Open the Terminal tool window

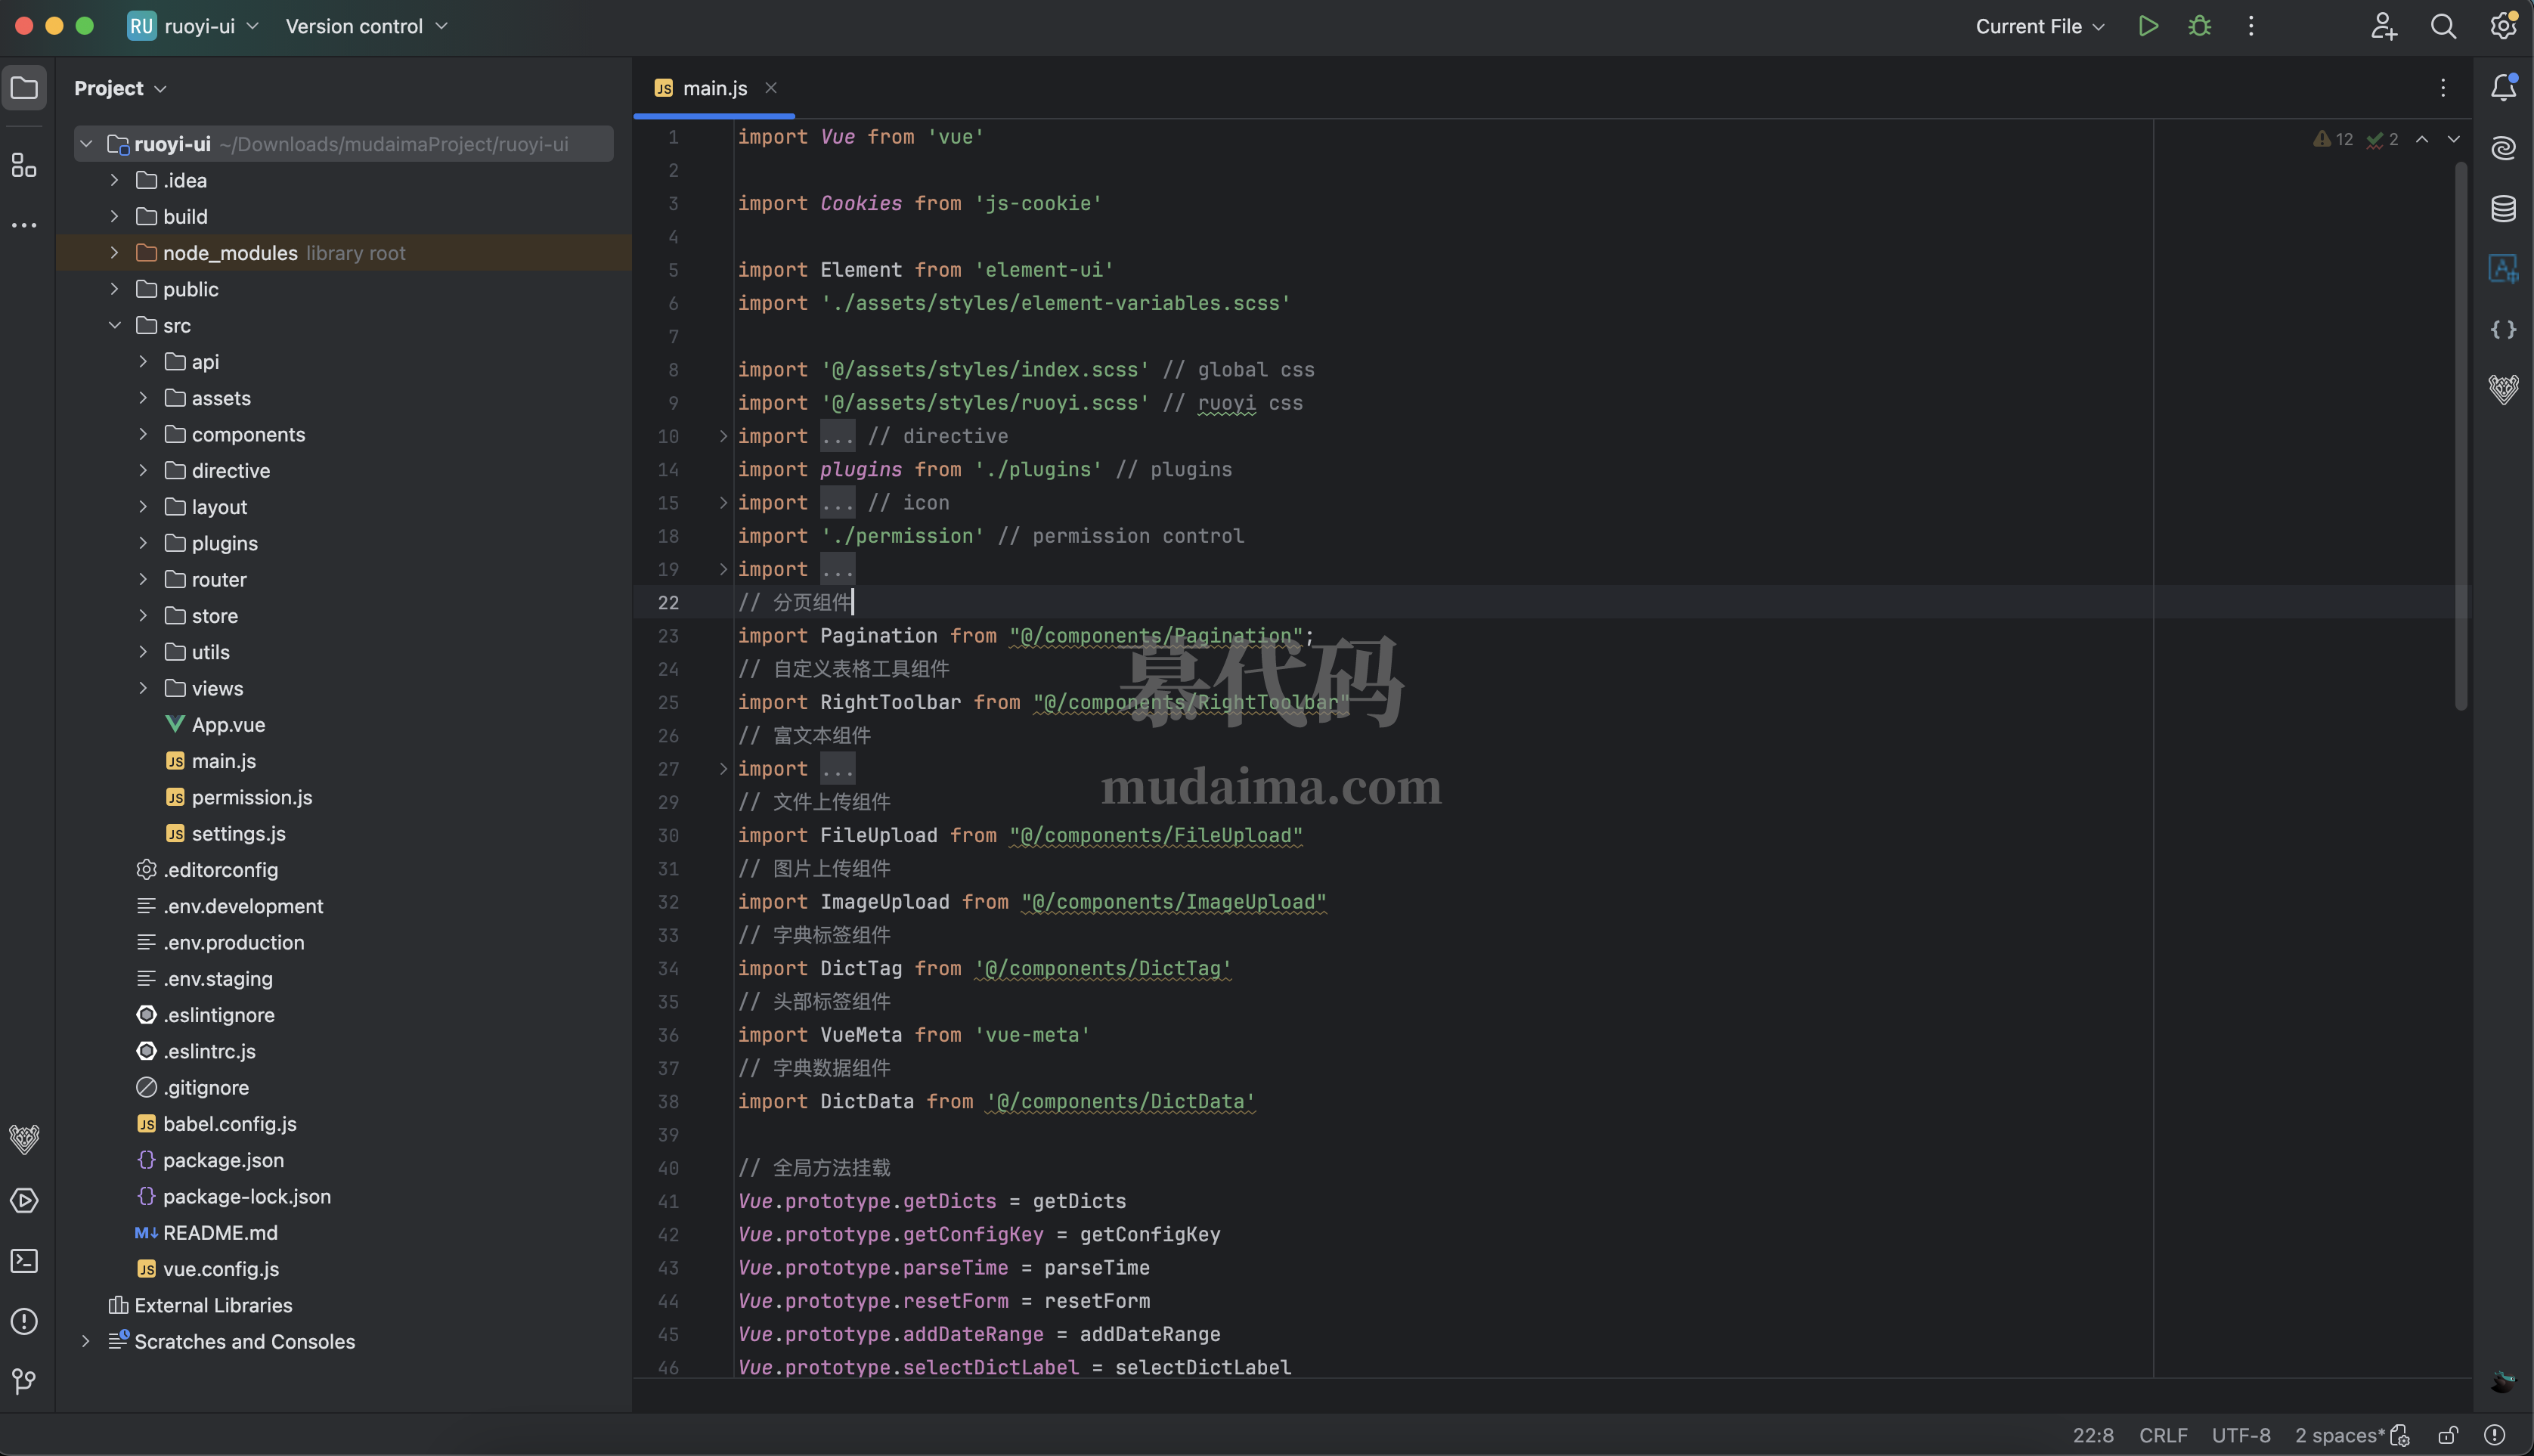coord(24,1261)
